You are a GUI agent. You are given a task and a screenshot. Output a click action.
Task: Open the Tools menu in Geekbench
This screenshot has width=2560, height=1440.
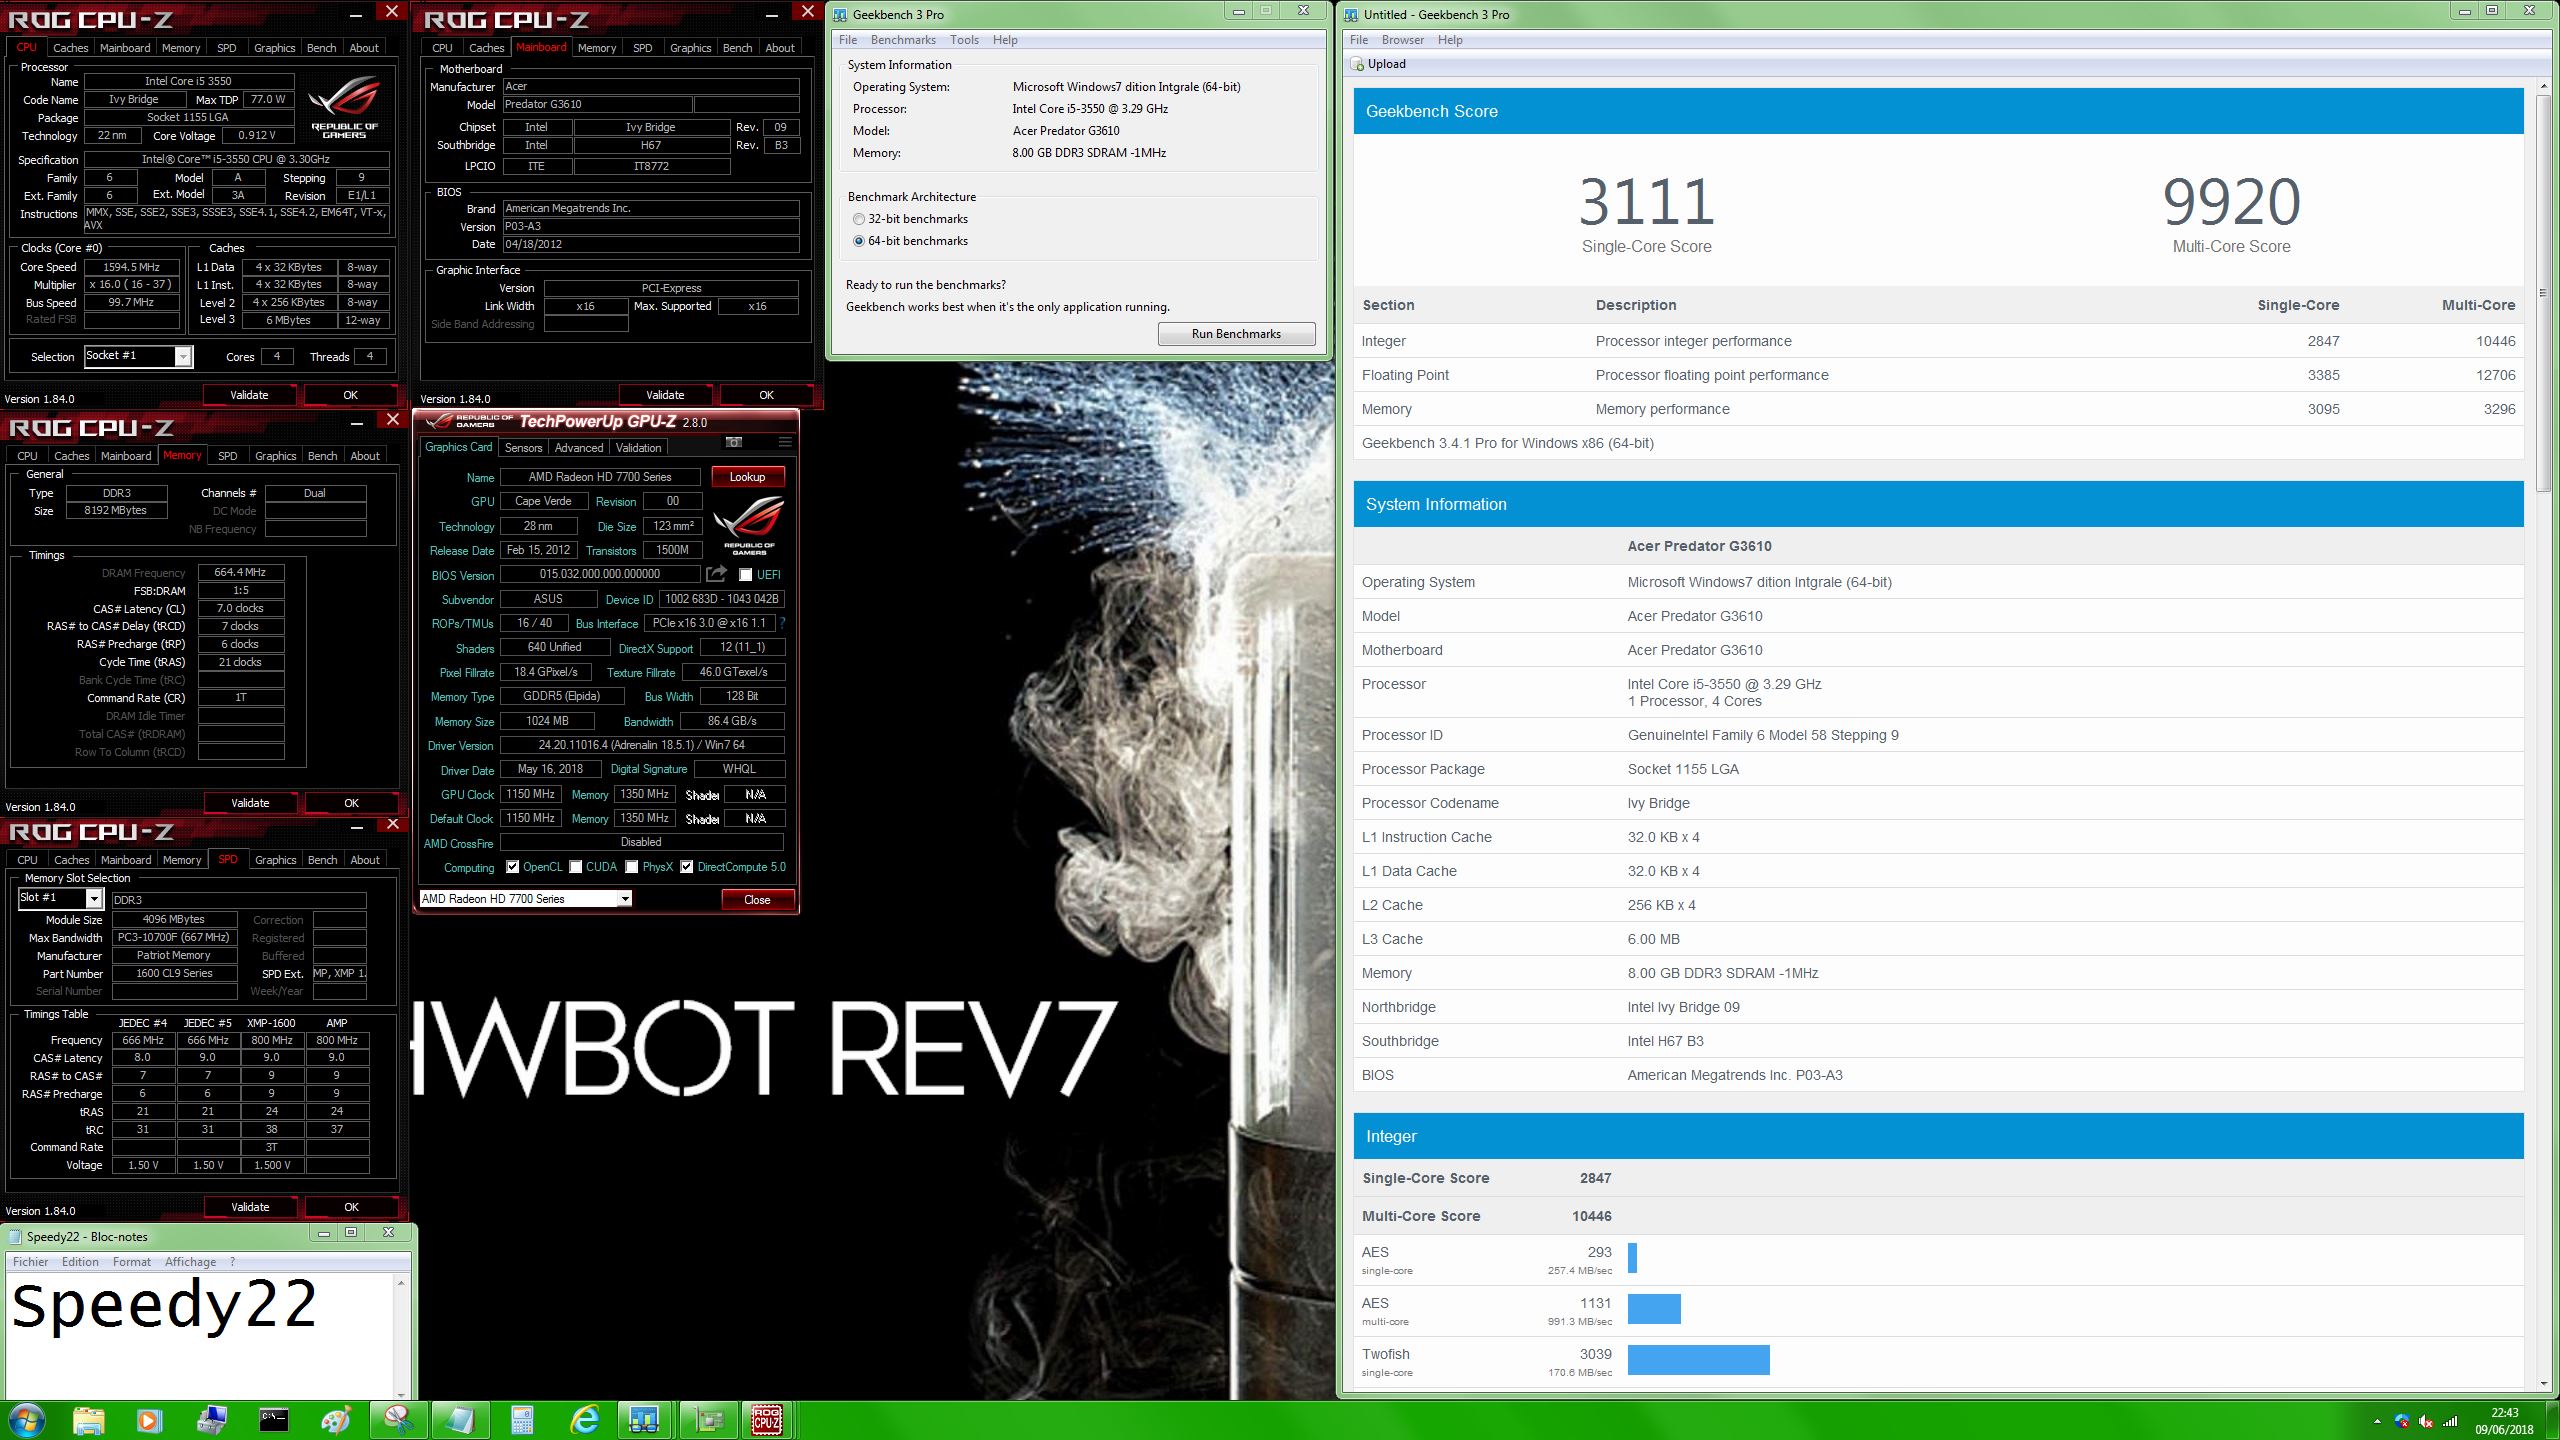[964, 40]
